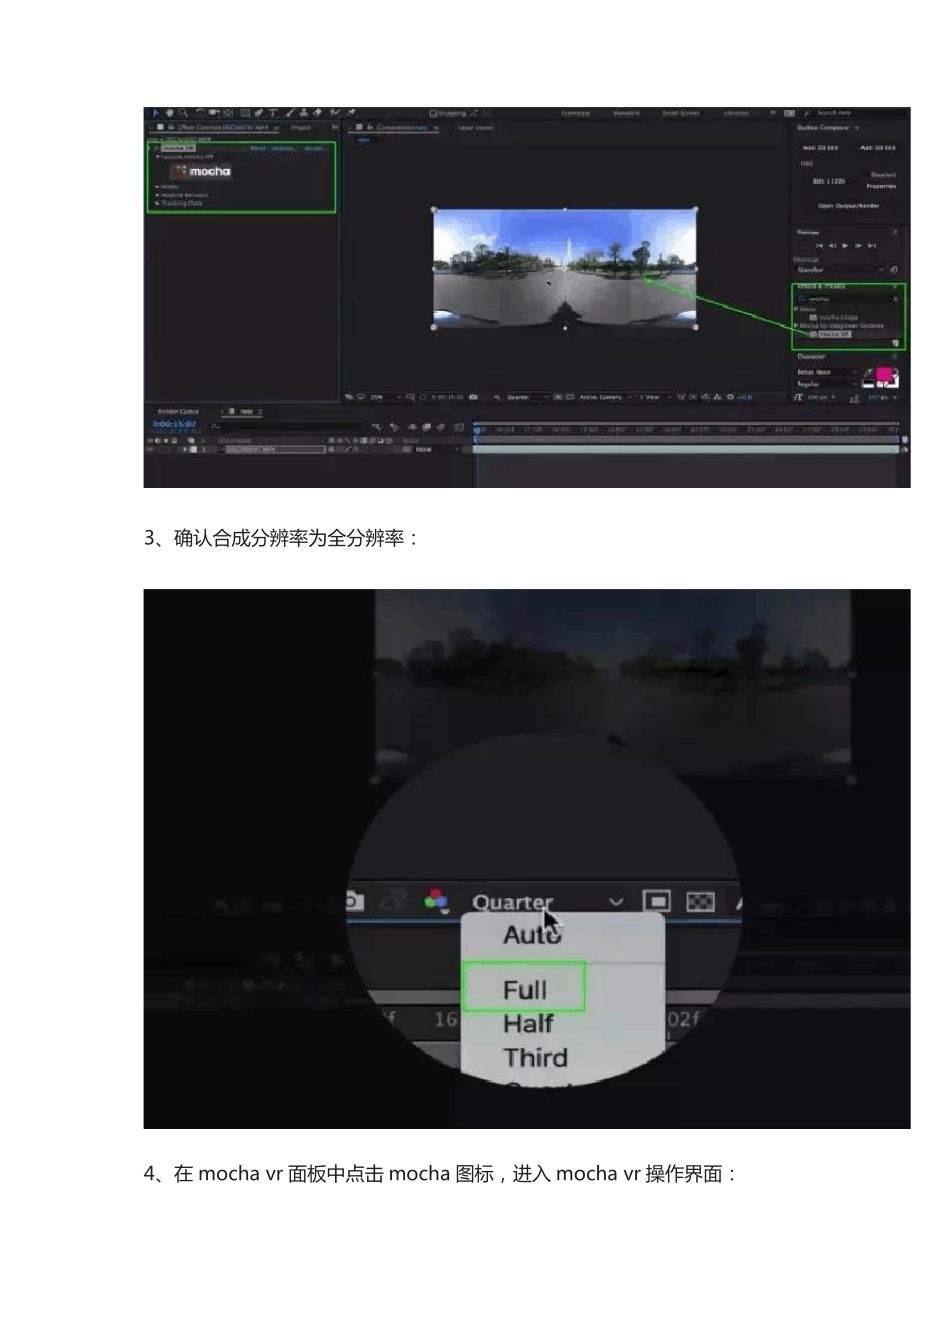Image resolution: width=950 pixels, height=1344 pixels.
Task: Open the Active Camera dropdown in viewer
Action: click(605, 397)
